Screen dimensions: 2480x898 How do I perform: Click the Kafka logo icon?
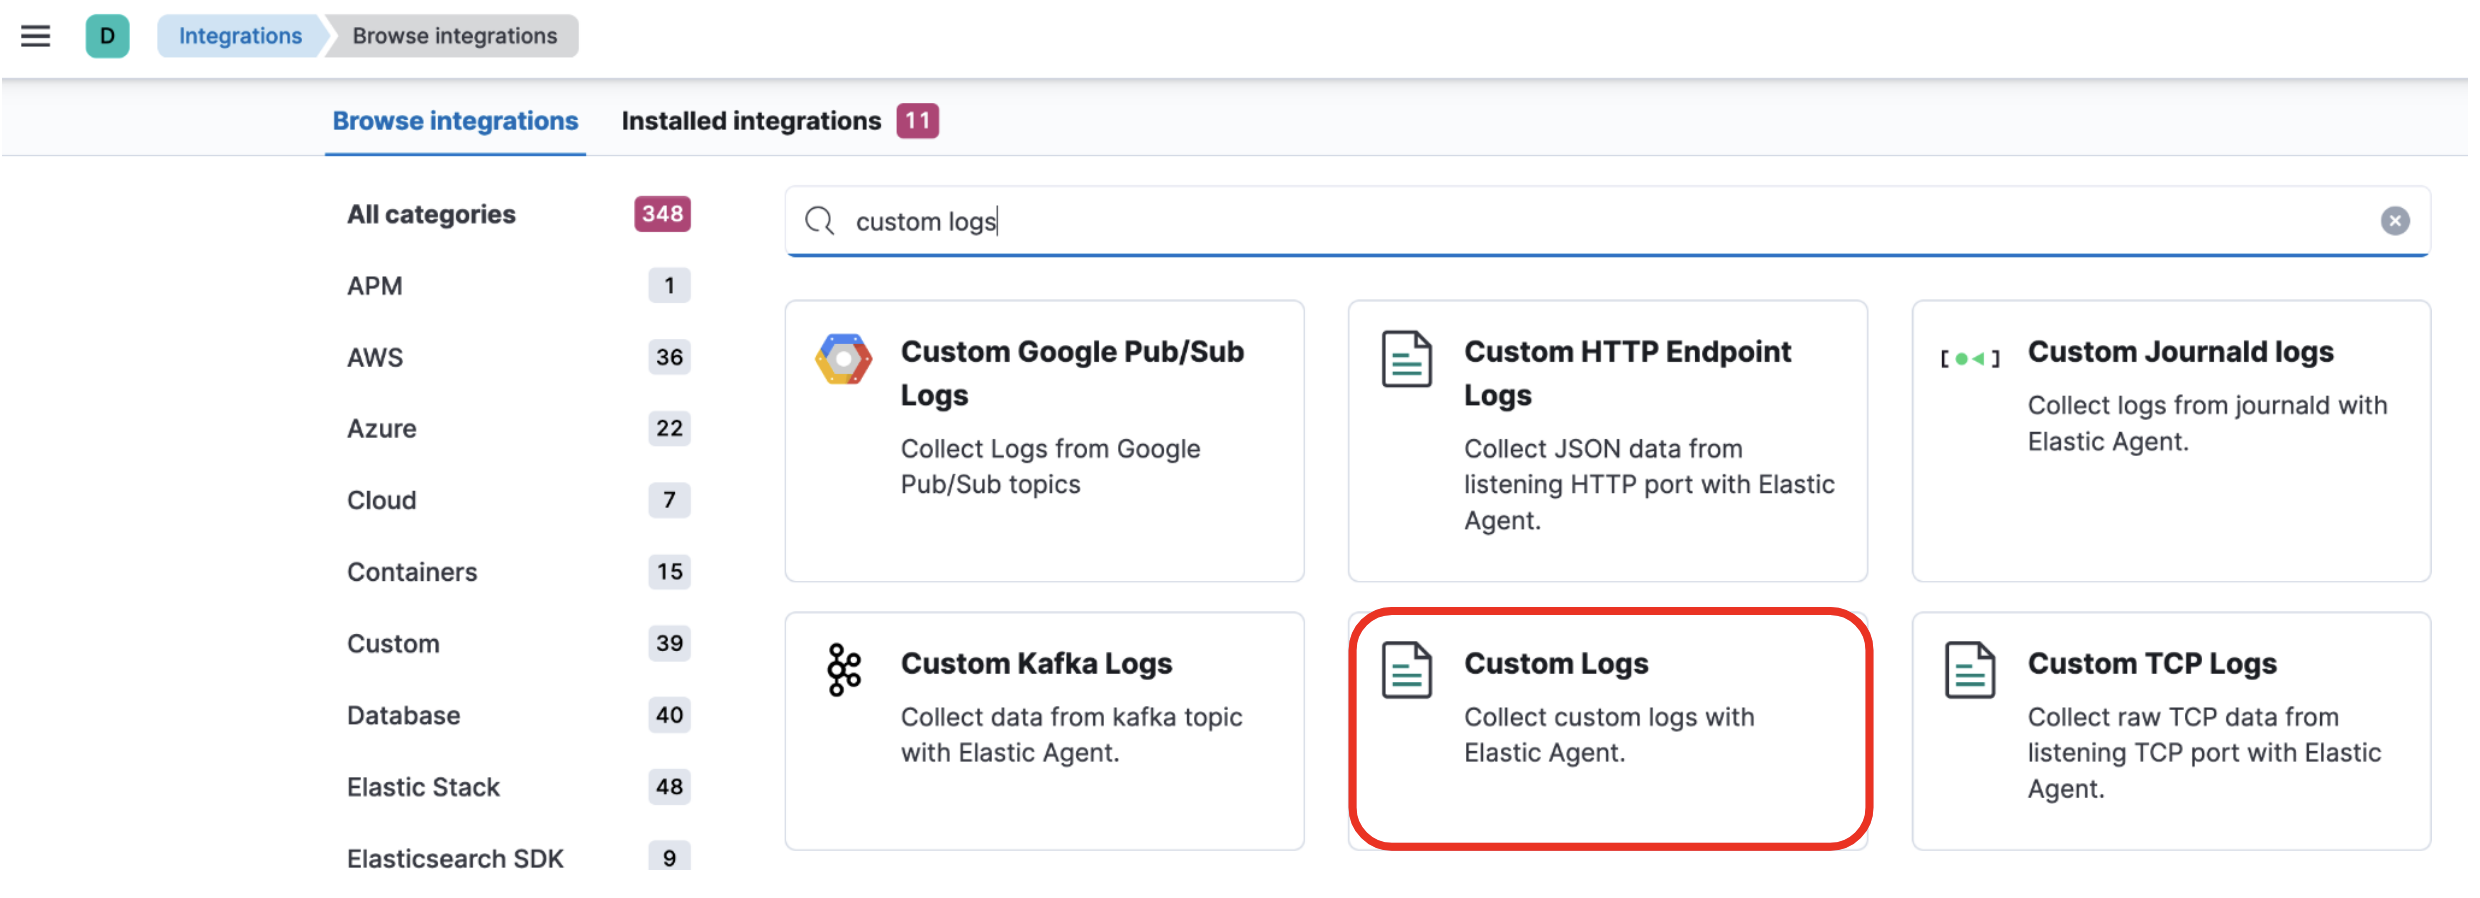click(843, 670)
